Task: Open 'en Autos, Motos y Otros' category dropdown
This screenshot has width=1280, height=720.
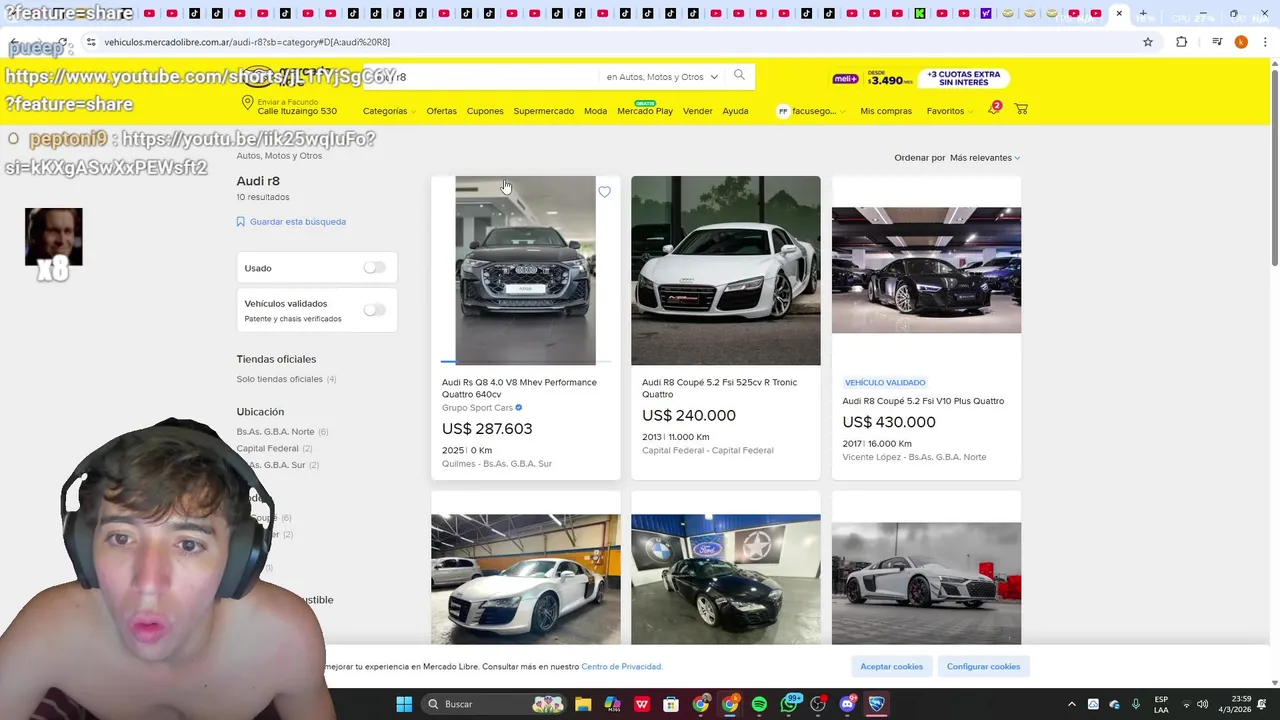Action: click(661, 77)
